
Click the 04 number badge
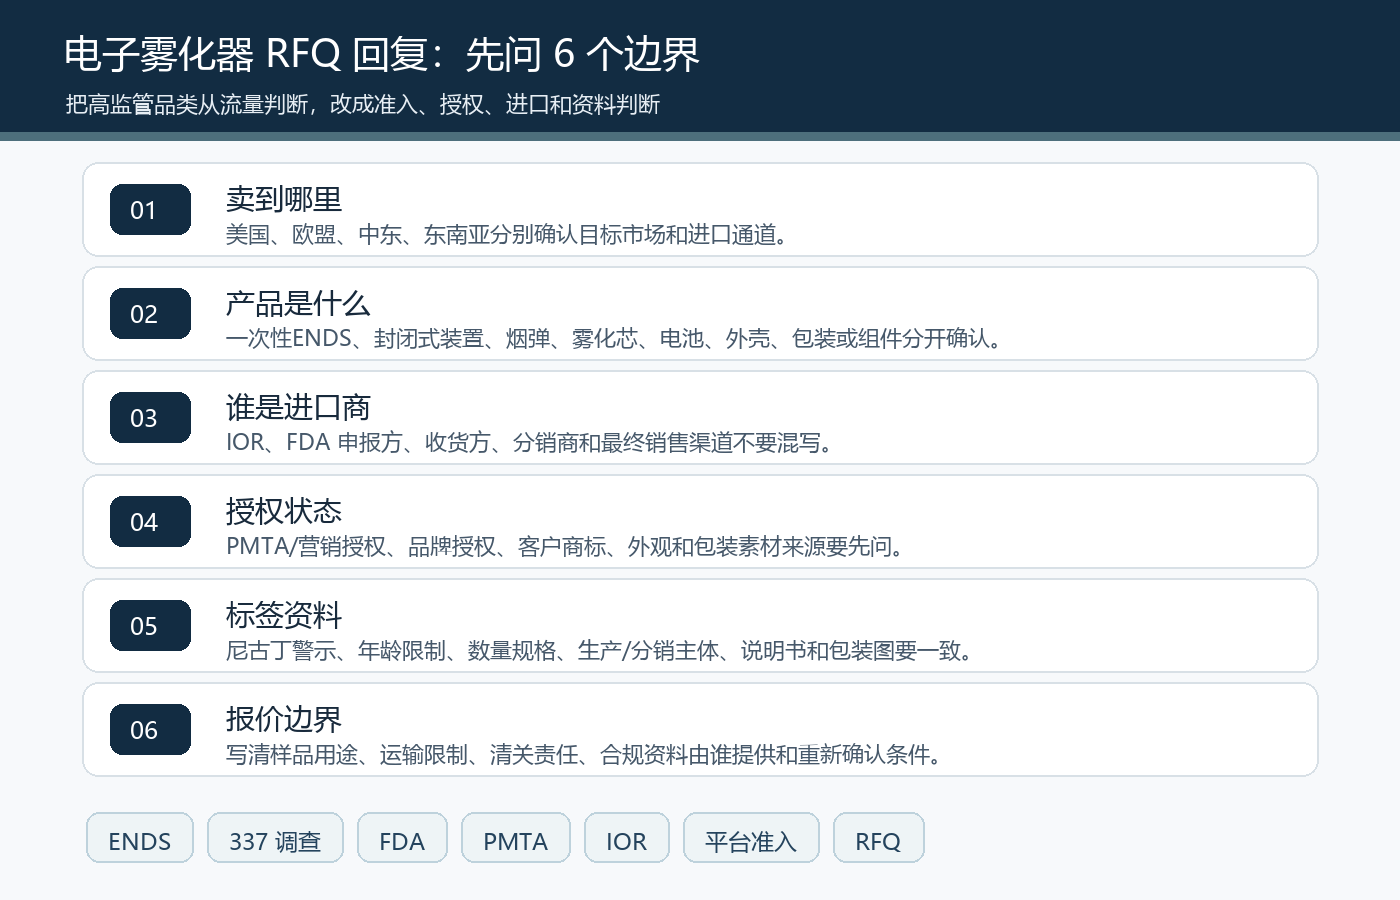click(150, 522)
